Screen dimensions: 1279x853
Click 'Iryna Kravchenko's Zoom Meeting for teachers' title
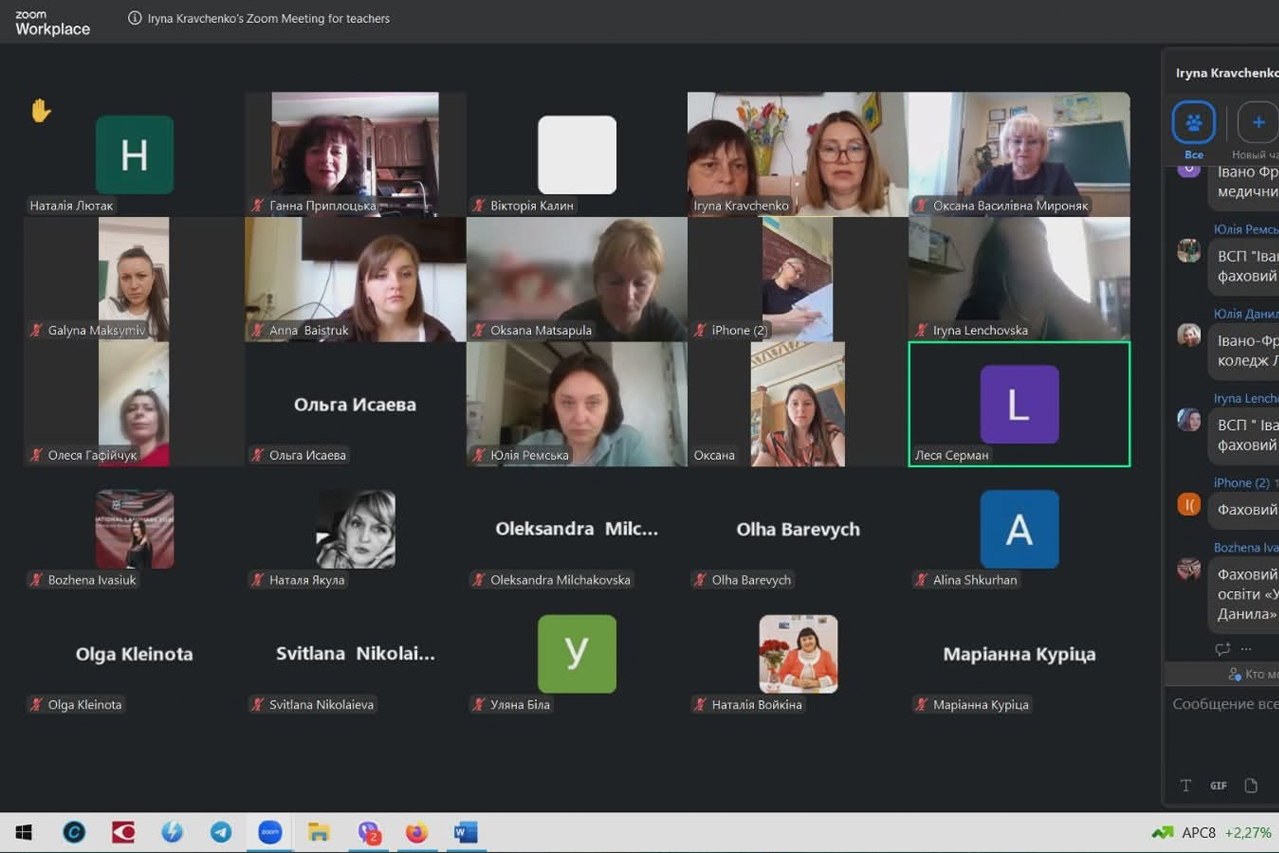[x=269, y=18]
